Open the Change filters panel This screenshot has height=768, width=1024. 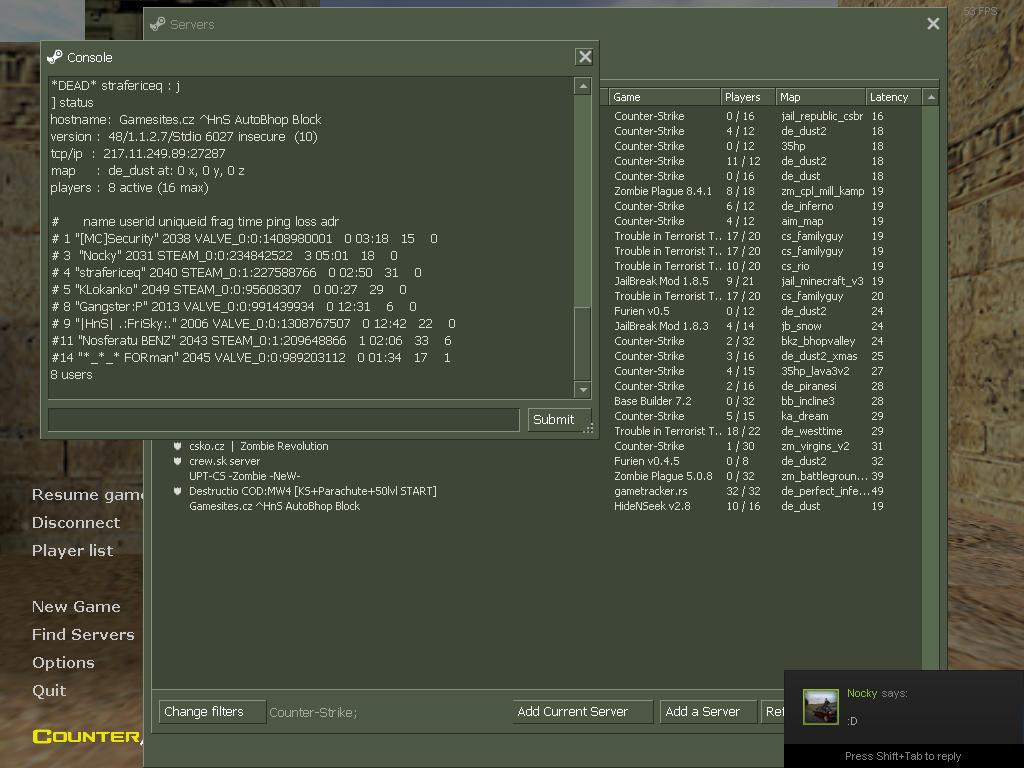(x=210, y=712)
